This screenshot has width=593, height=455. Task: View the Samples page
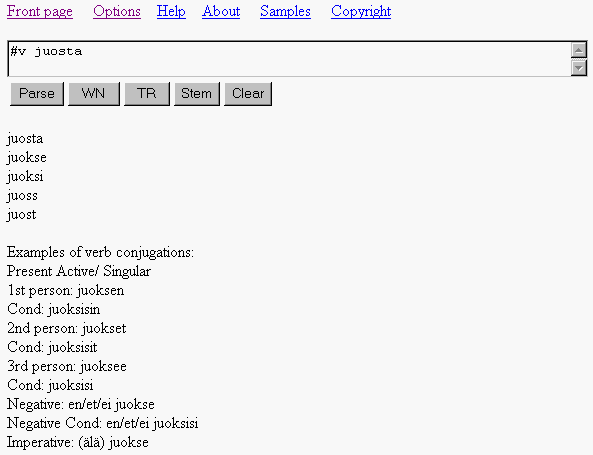click(285, 11)
